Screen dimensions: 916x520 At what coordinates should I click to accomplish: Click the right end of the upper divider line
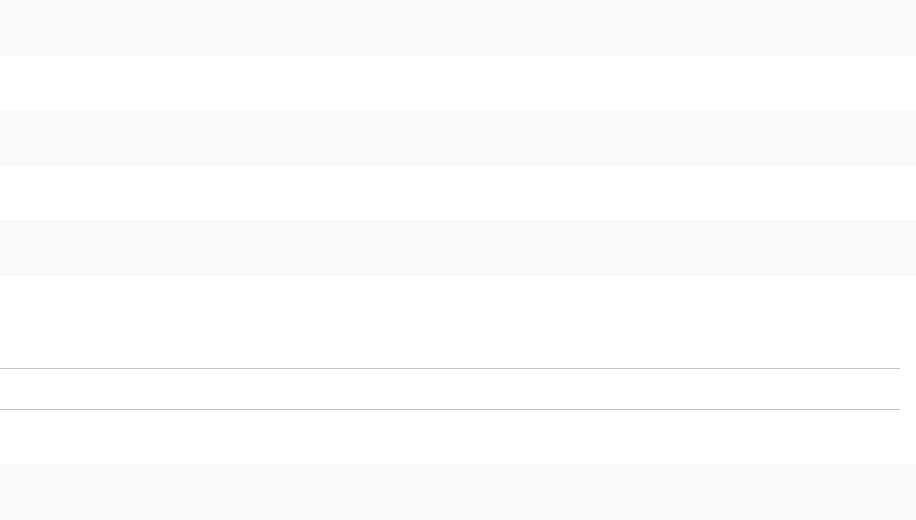[x=893, y=368]
